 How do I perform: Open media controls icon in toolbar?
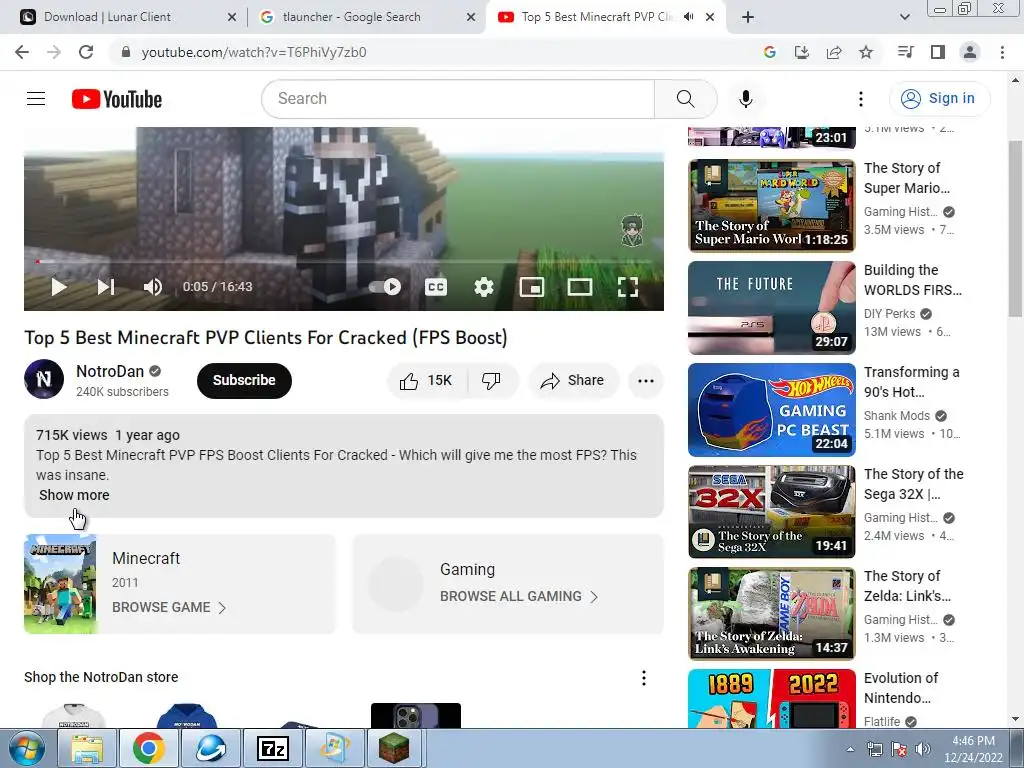pyautogui.click(x=905, y=52)
